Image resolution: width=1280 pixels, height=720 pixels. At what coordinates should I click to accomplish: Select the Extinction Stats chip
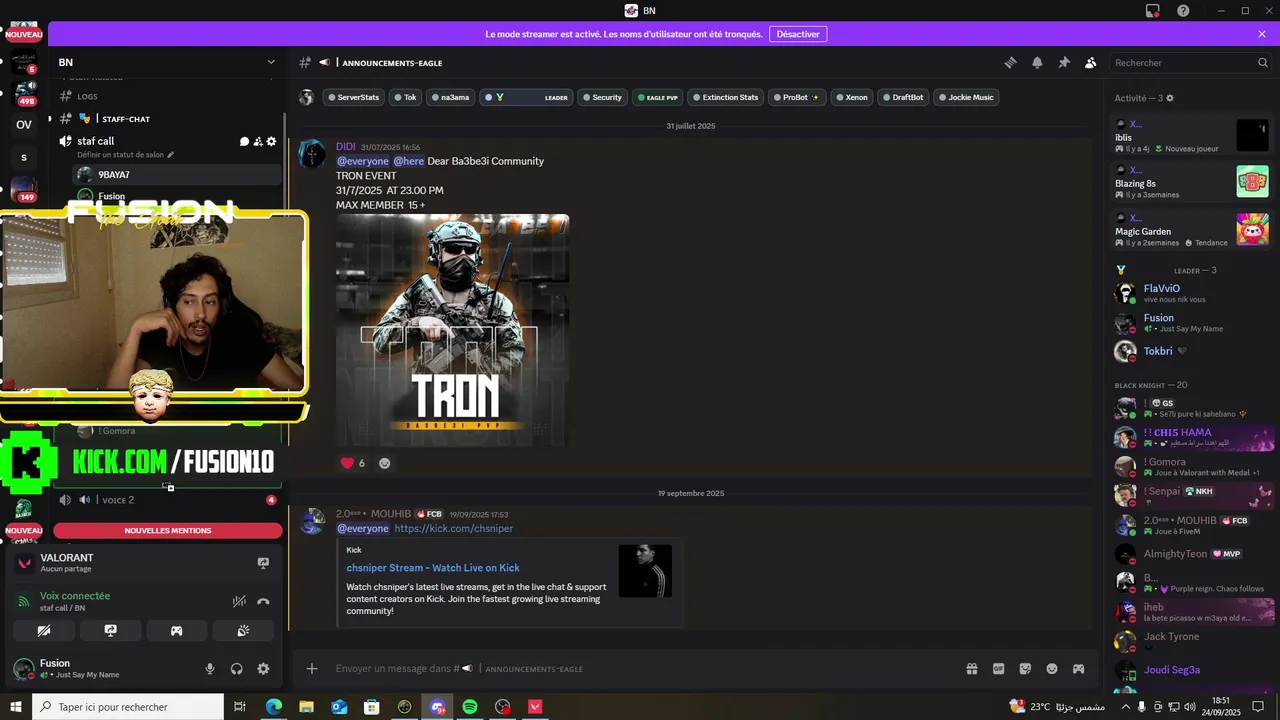(x=726, y=98)
